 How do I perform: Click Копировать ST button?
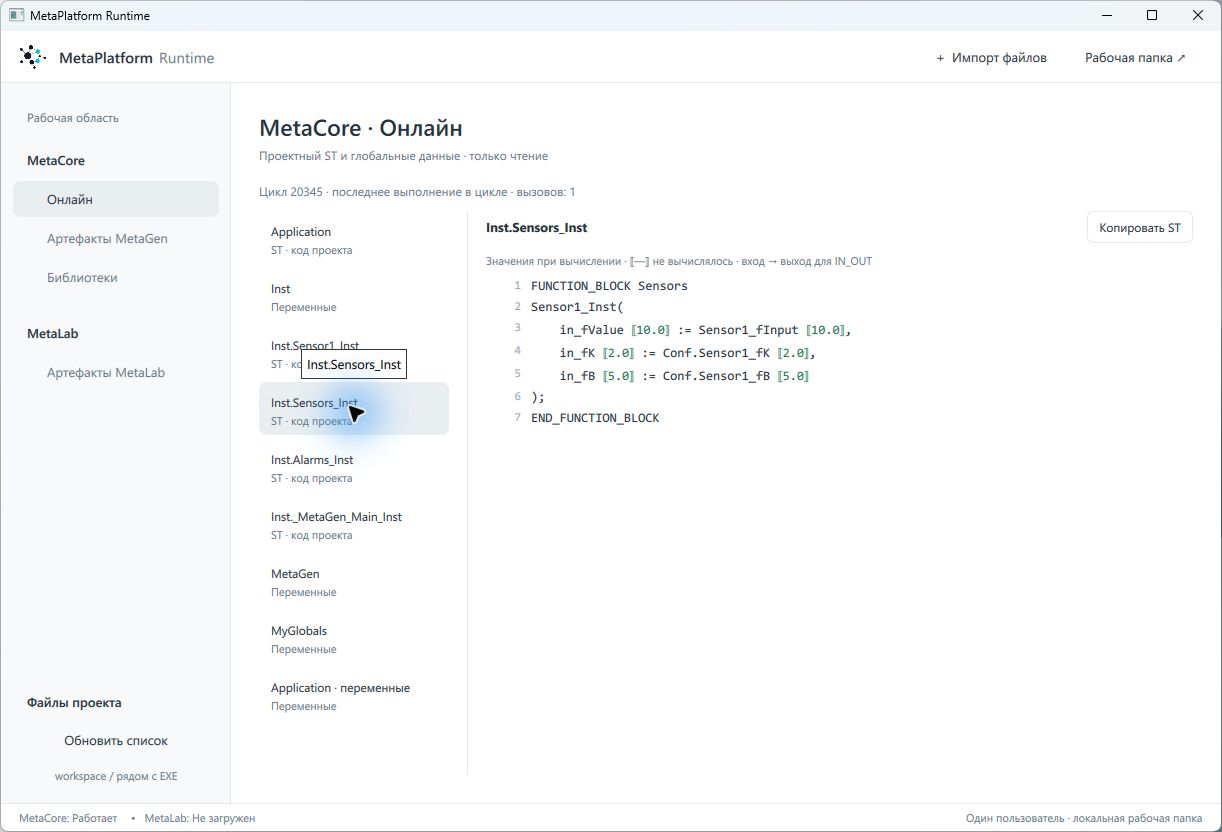point(1139,228)
